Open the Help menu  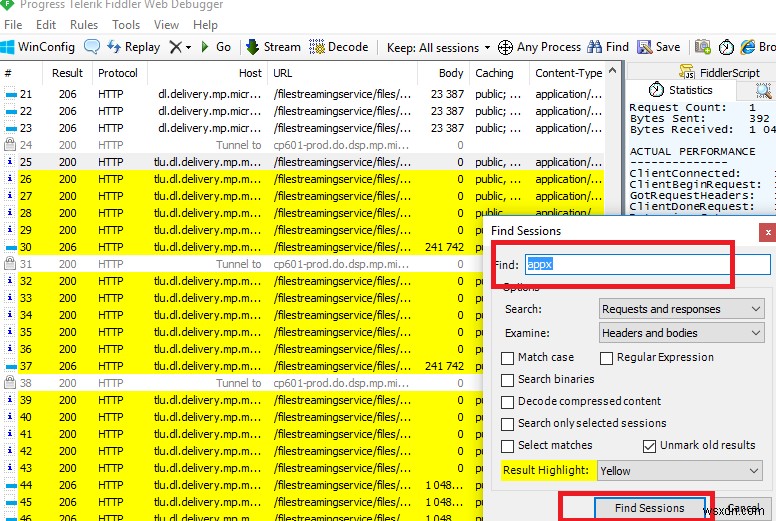(x=205, y=25)
